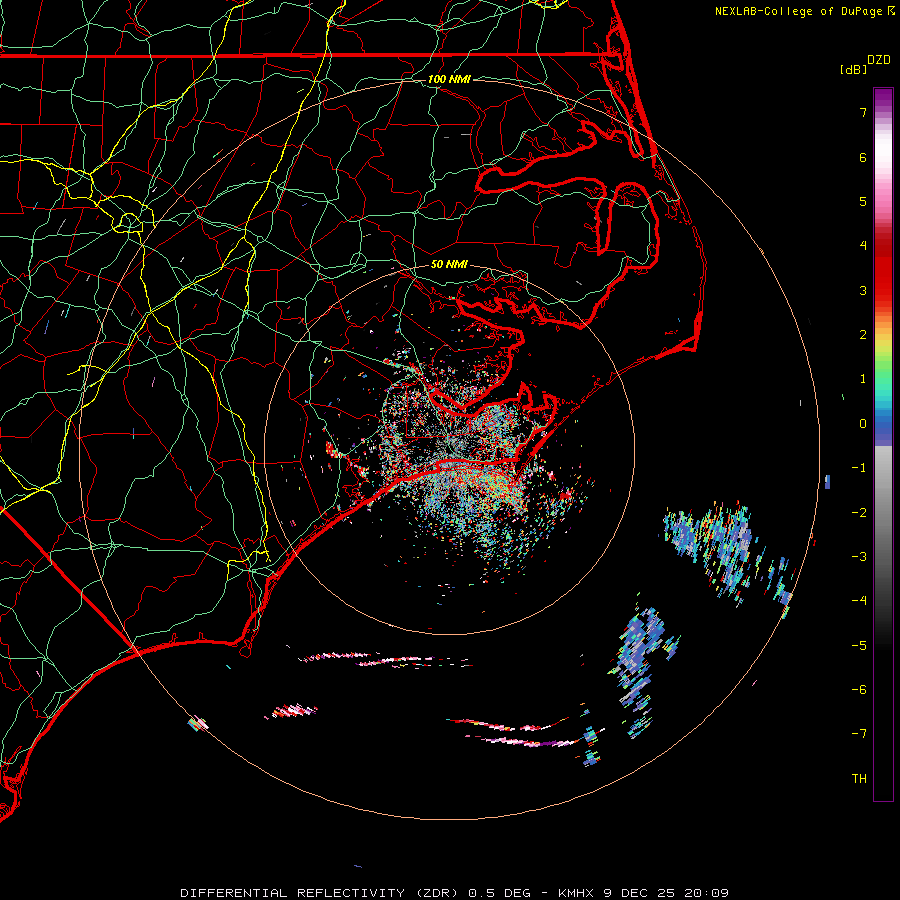900x900 pixels.
Task: Click the TH threshold label on legend
Action: 859,779
